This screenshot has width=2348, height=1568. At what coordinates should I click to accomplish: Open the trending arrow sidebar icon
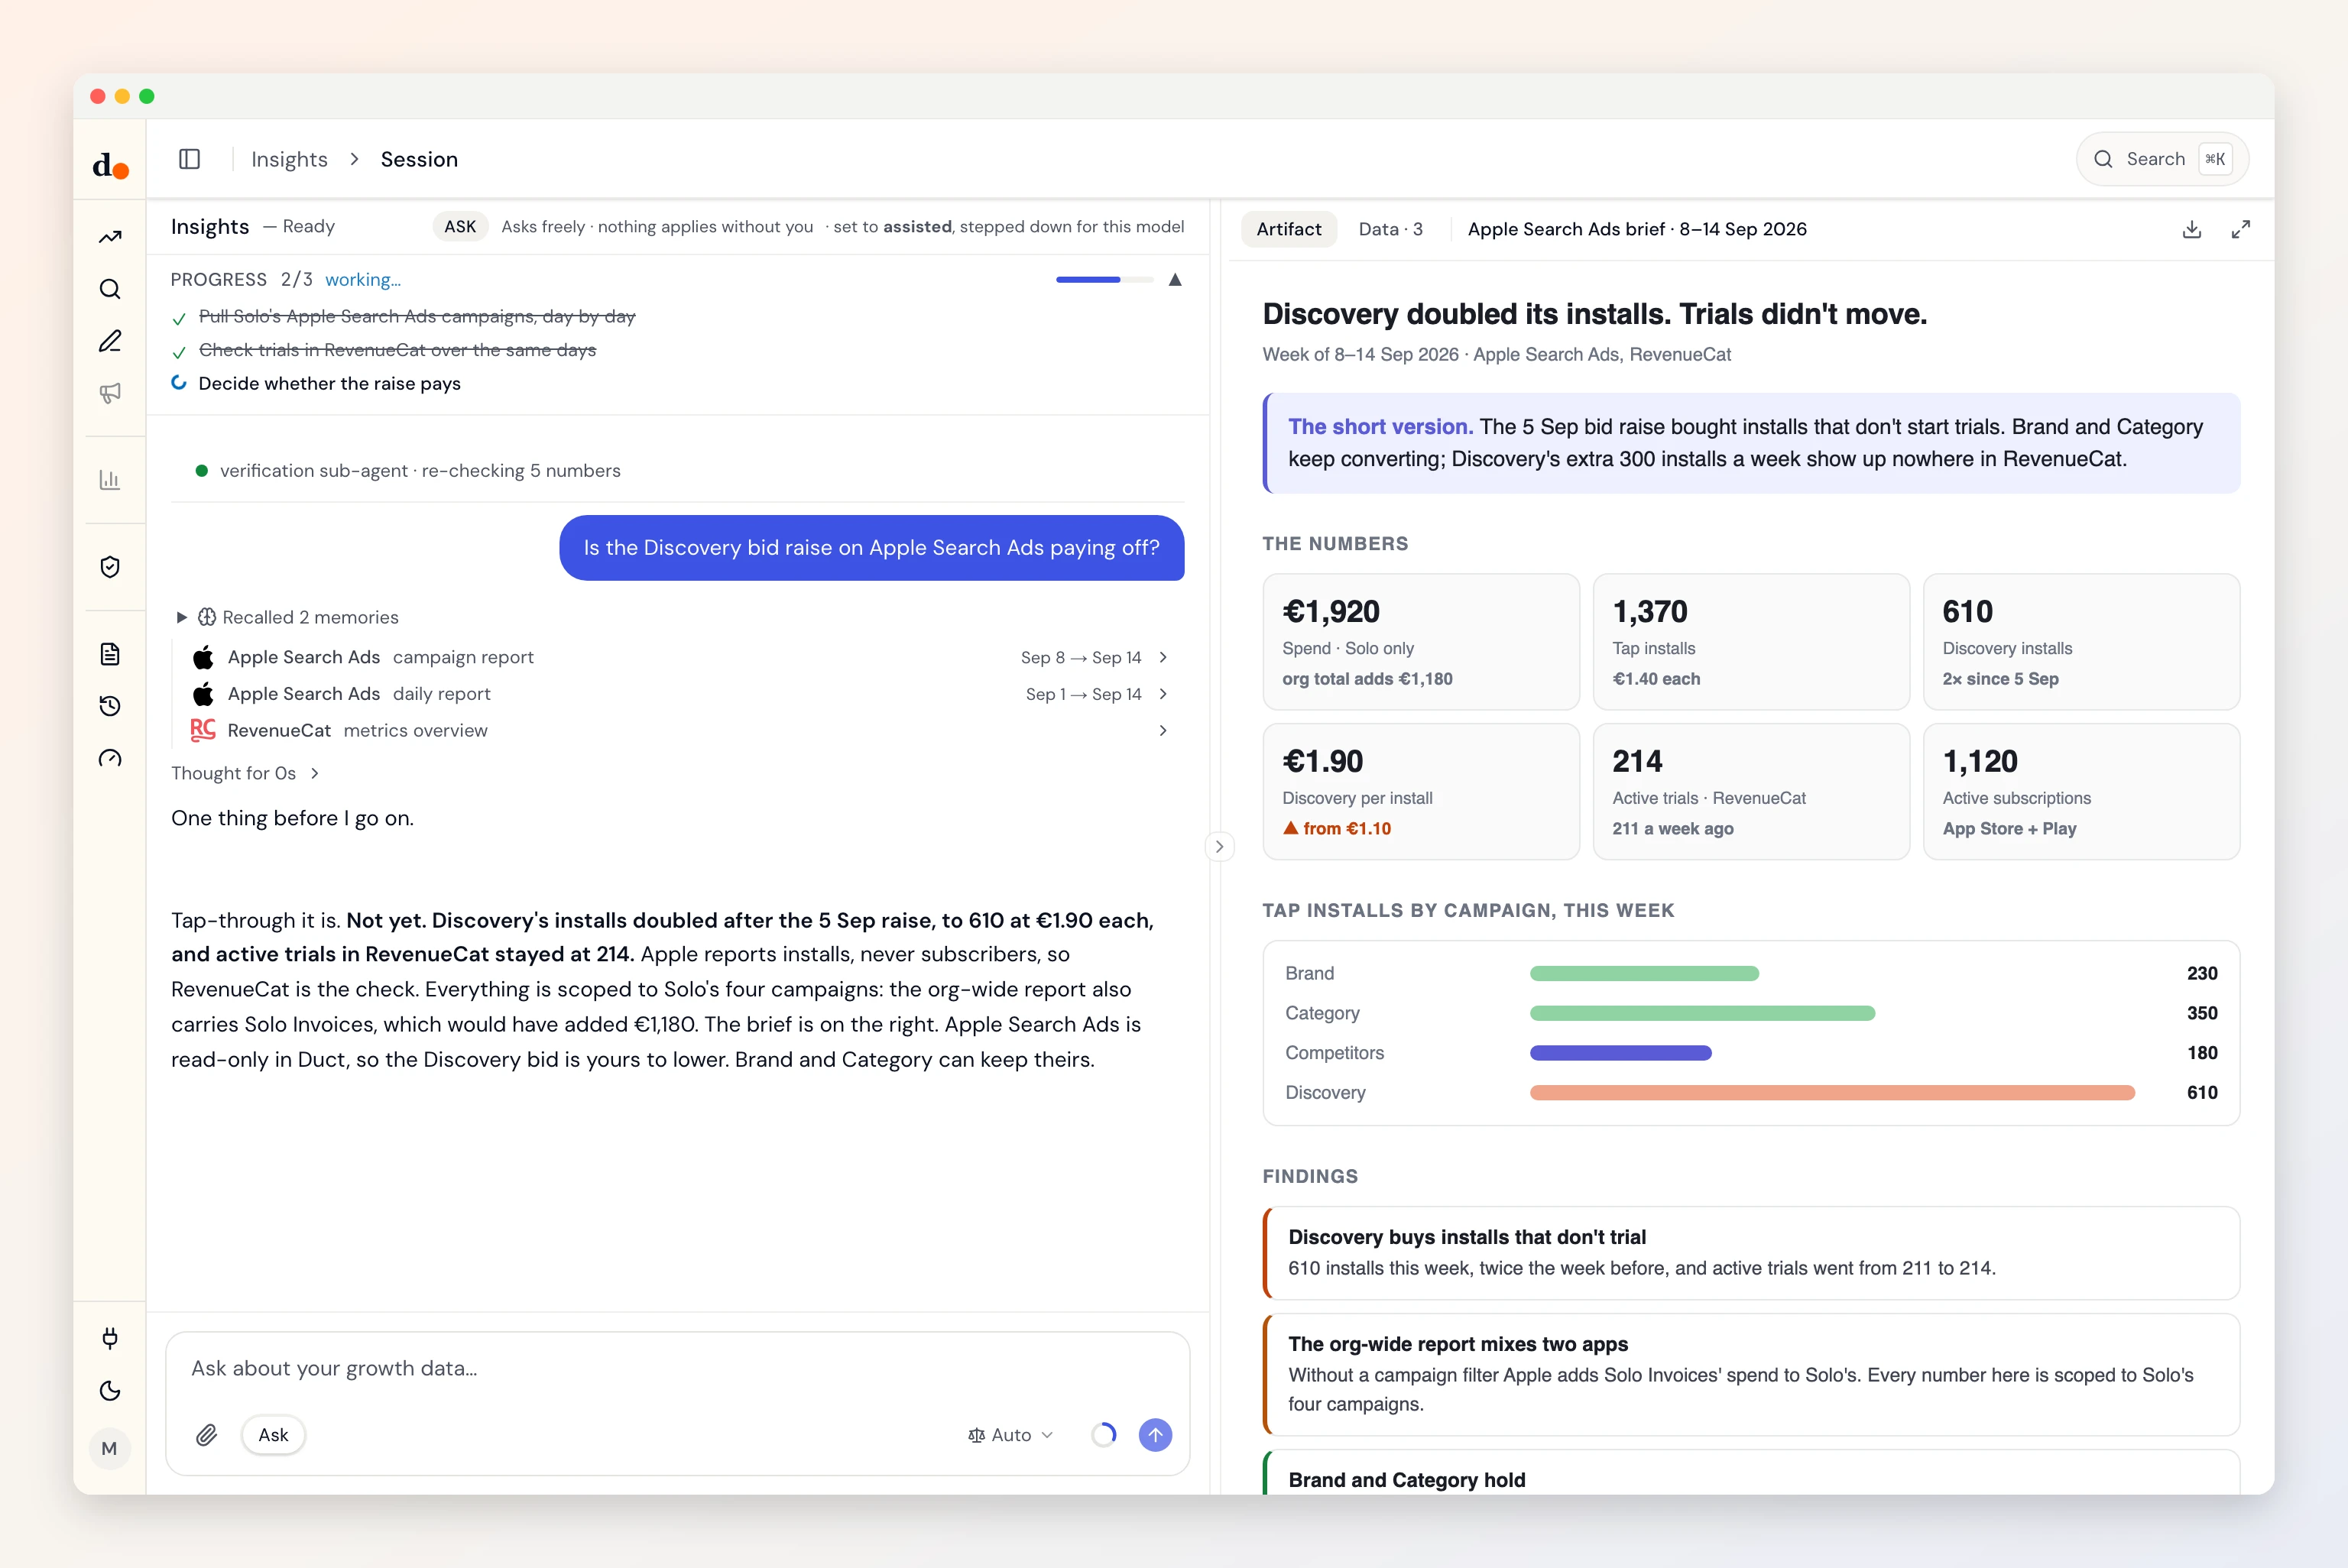(x=110, y=237)
